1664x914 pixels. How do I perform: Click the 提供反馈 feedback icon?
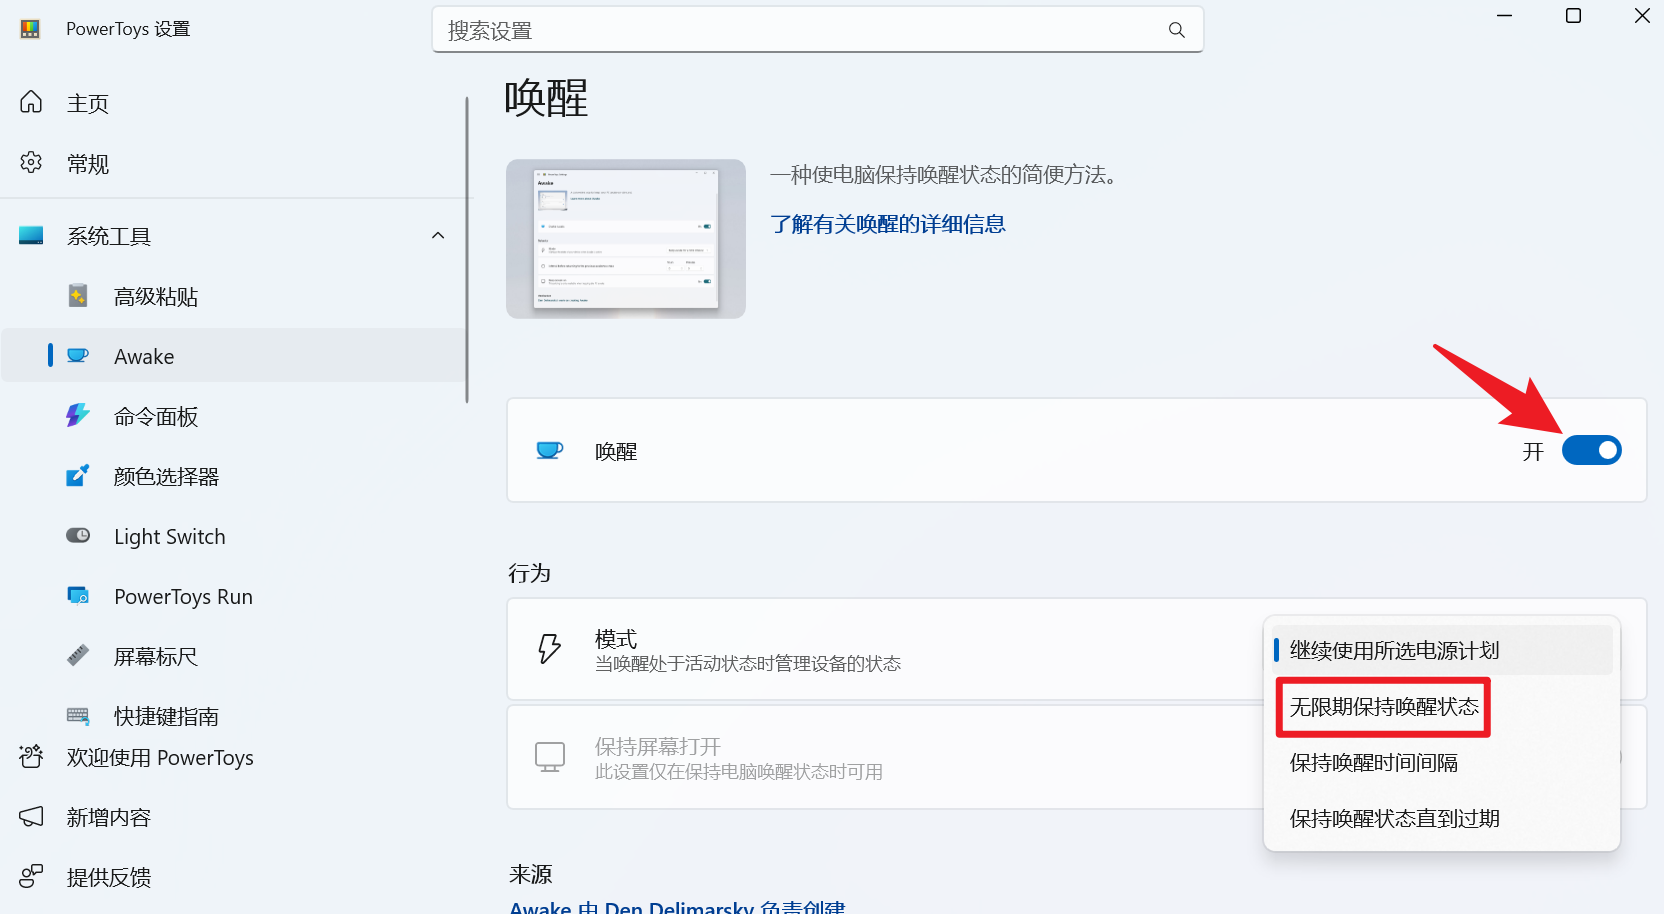click(x=31, y=876)
